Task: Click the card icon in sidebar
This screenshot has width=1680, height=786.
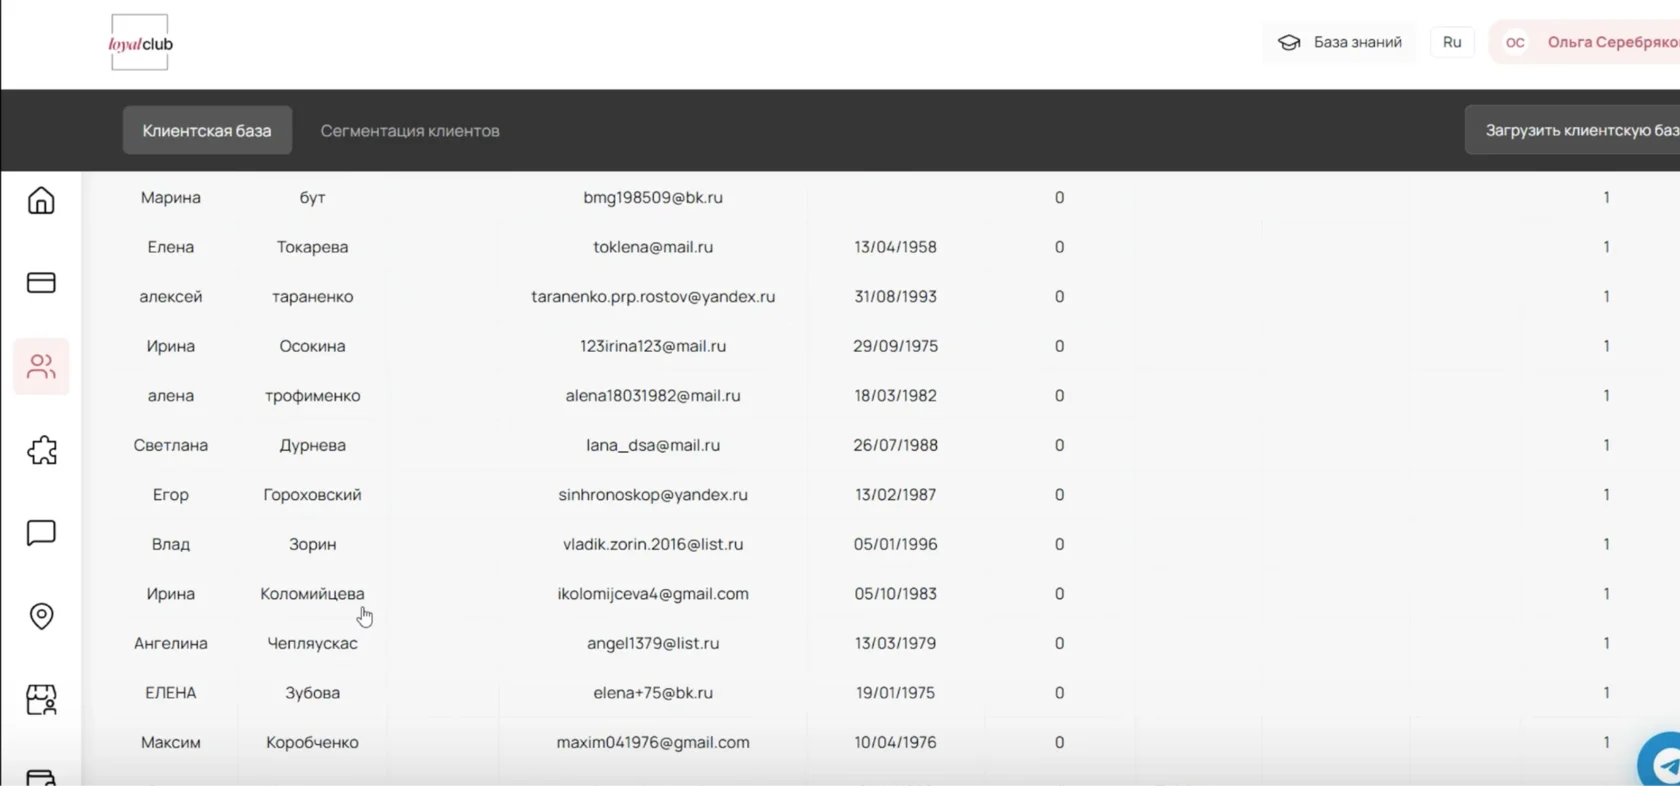Action: point(41,283)
